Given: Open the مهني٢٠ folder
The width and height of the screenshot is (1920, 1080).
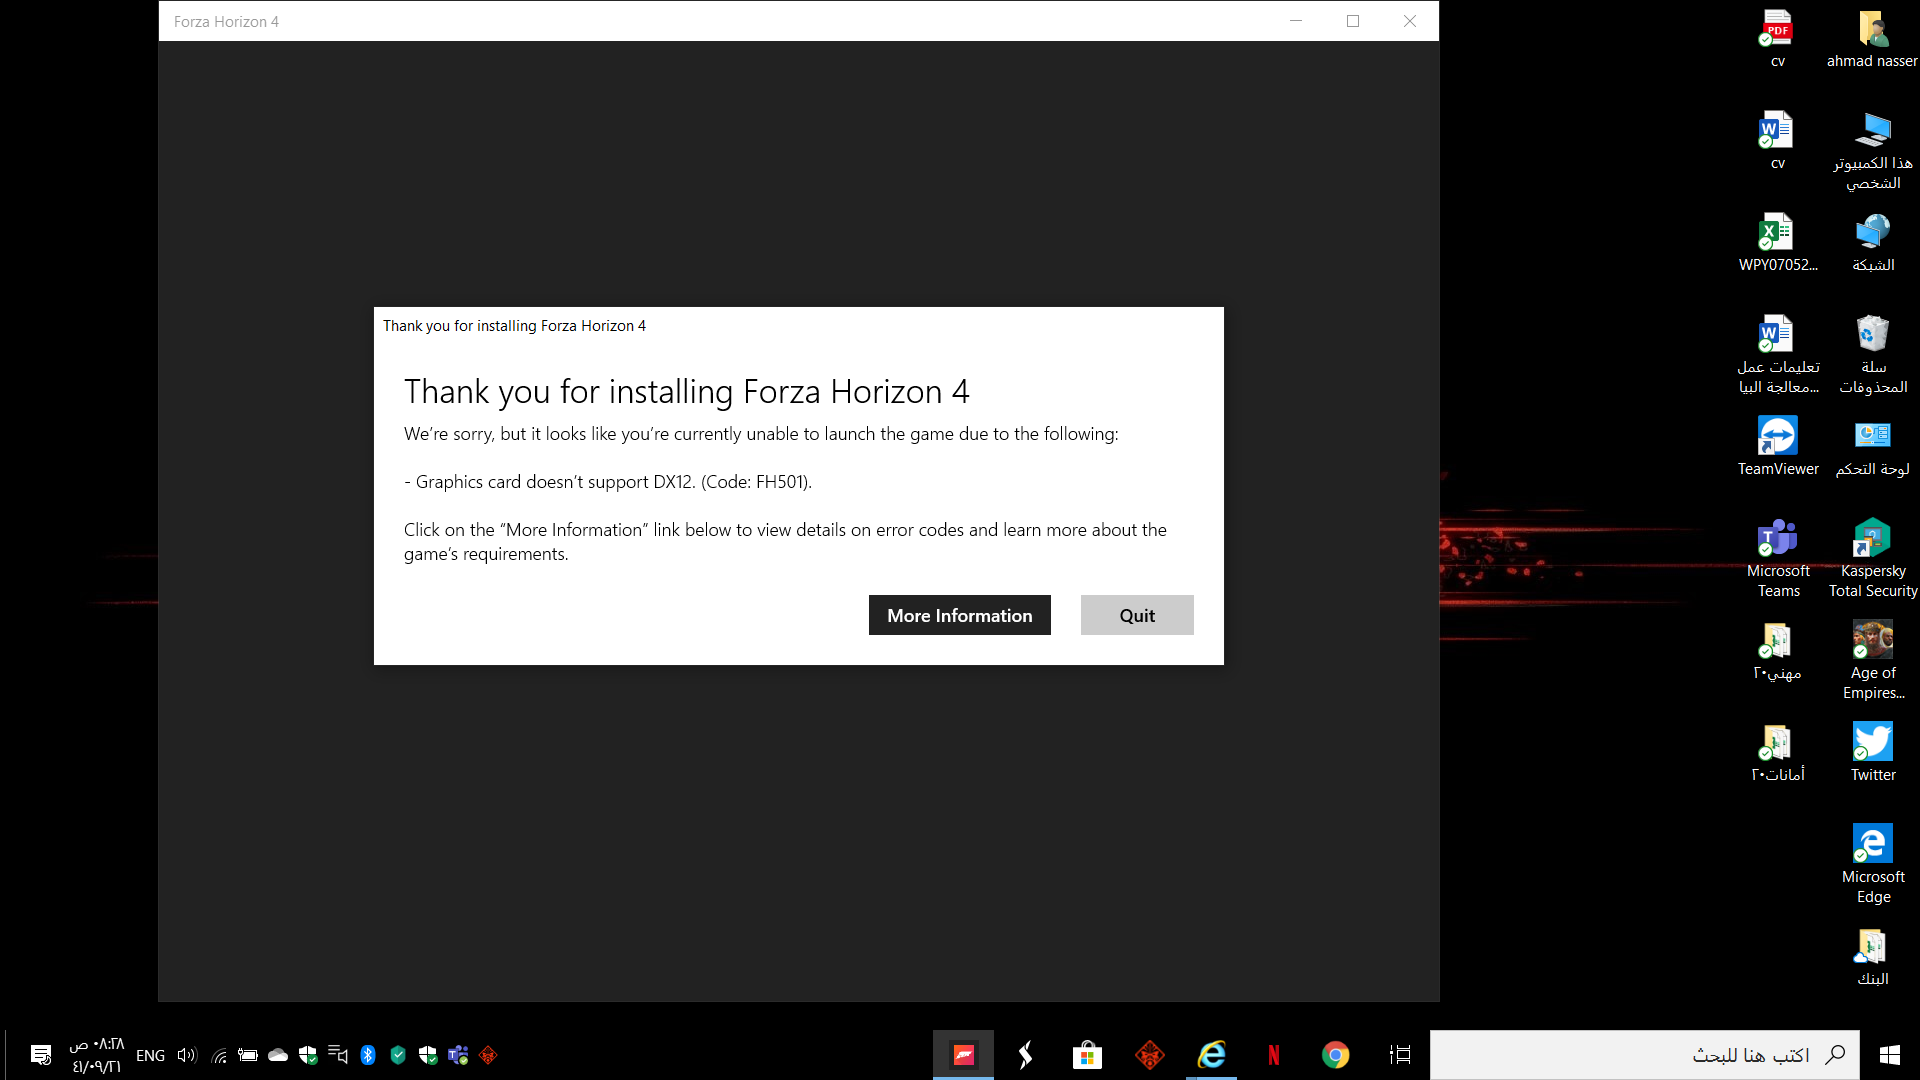Looking at the screenshot, I should [x=1777, y=650].
